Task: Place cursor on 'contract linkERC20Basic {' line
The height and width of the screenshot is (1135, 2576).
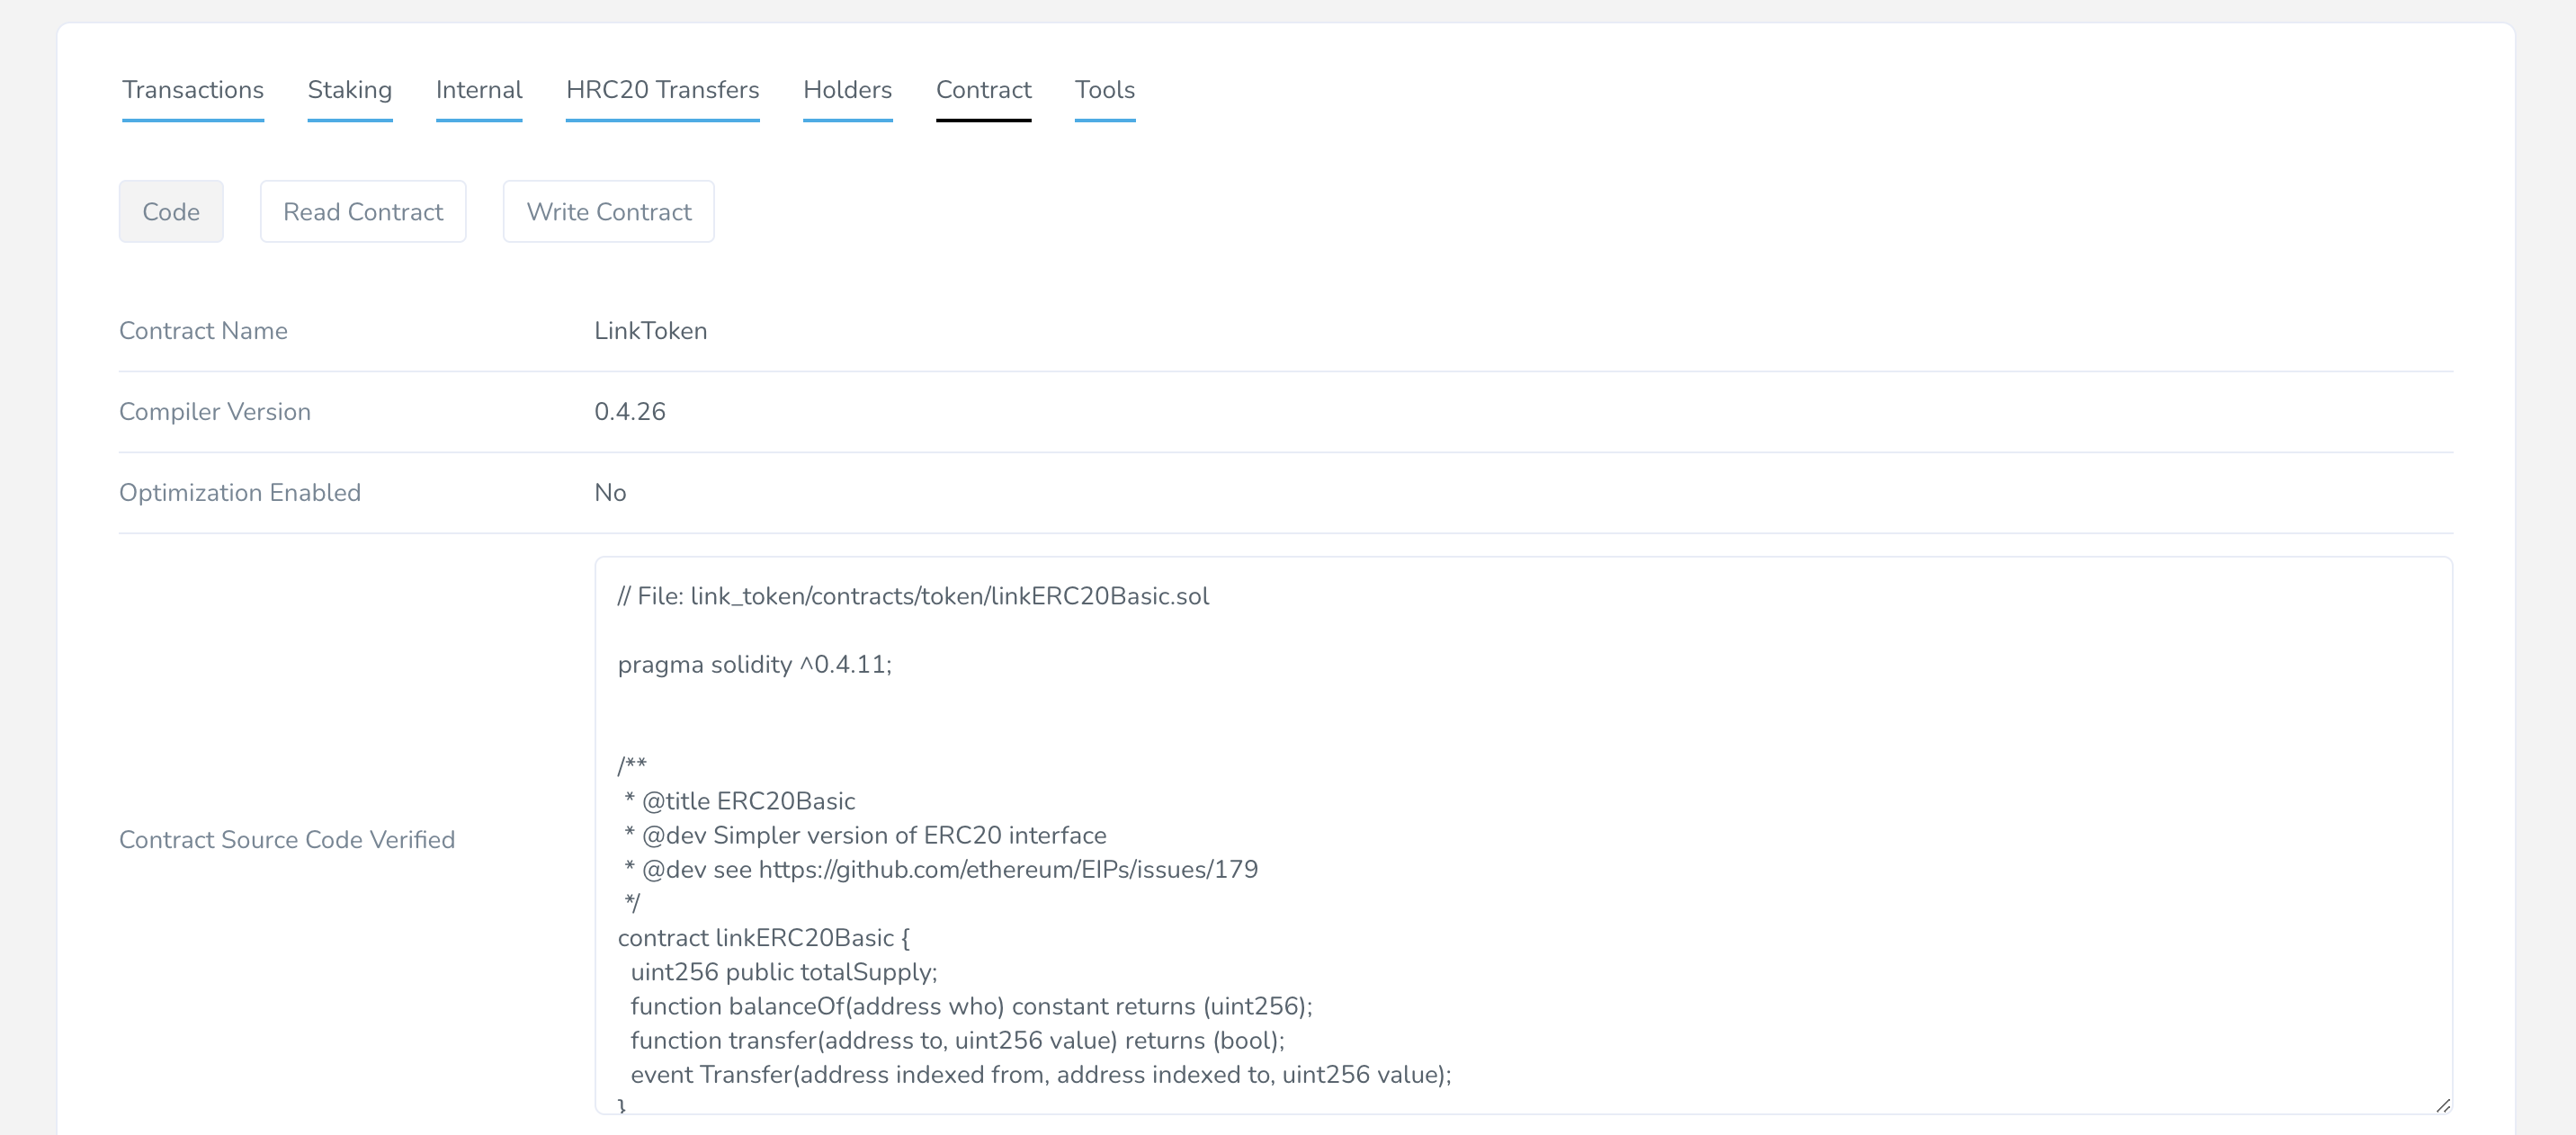Action: coord(763,938)
